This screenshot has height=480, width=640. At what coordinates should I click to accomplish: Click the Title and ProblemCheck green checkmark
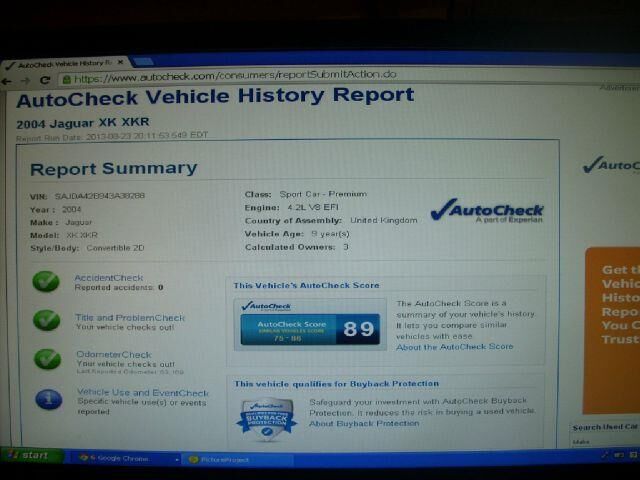point(47,320)
